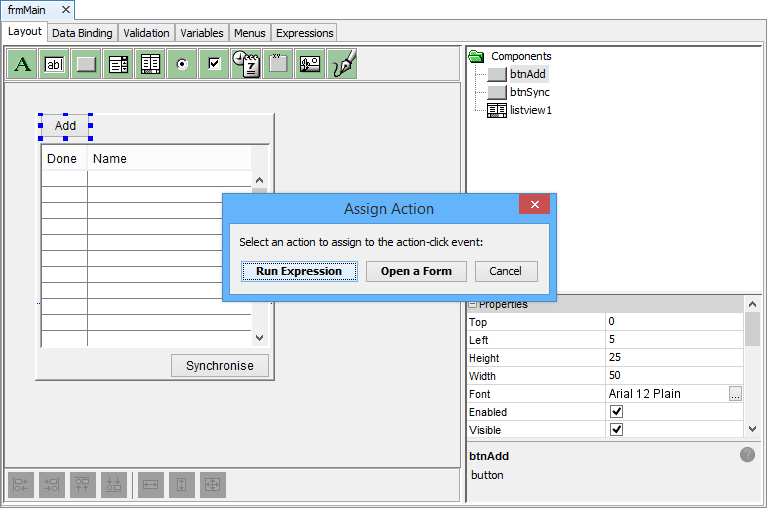This screenshot has height=508, width=767.
Task: Switch to the Data Binding tab
Action: click(82, 33)
